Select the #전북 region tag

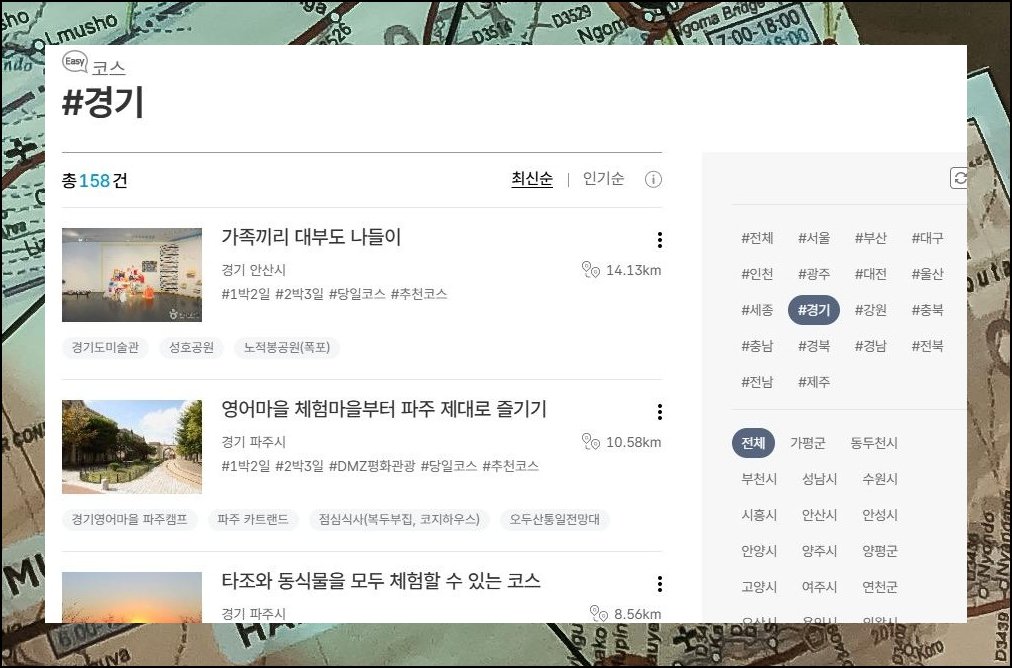927,346
